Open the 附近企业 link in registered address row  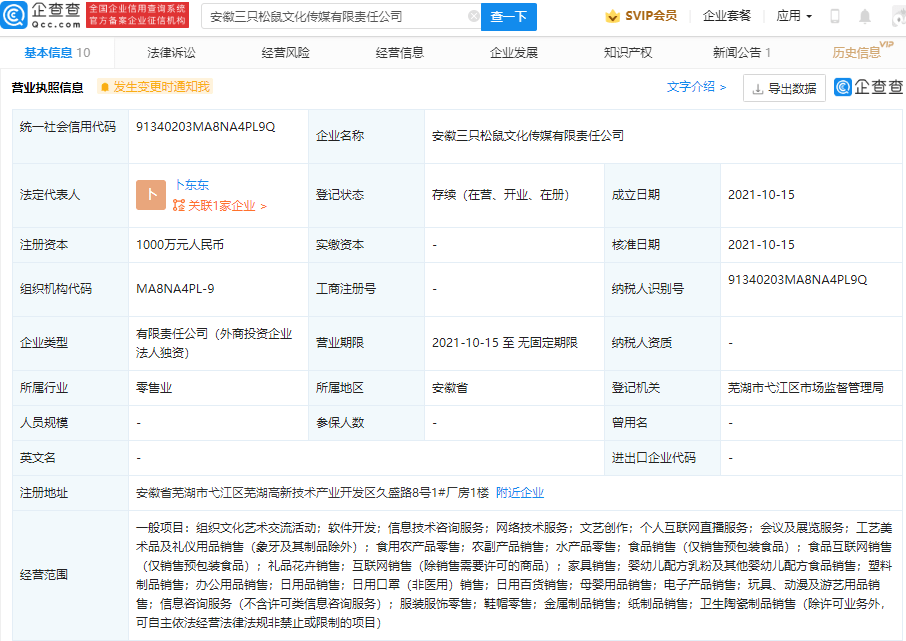click(519, 493)
